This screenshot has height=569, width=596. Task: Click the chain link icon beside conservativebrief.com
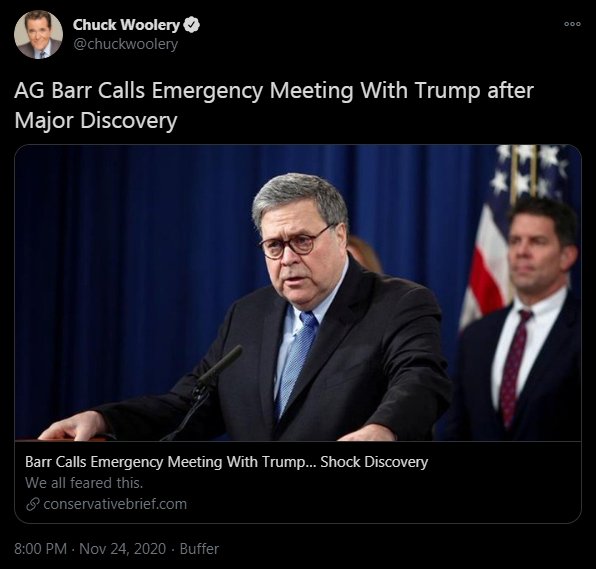[x=33, y=504]
